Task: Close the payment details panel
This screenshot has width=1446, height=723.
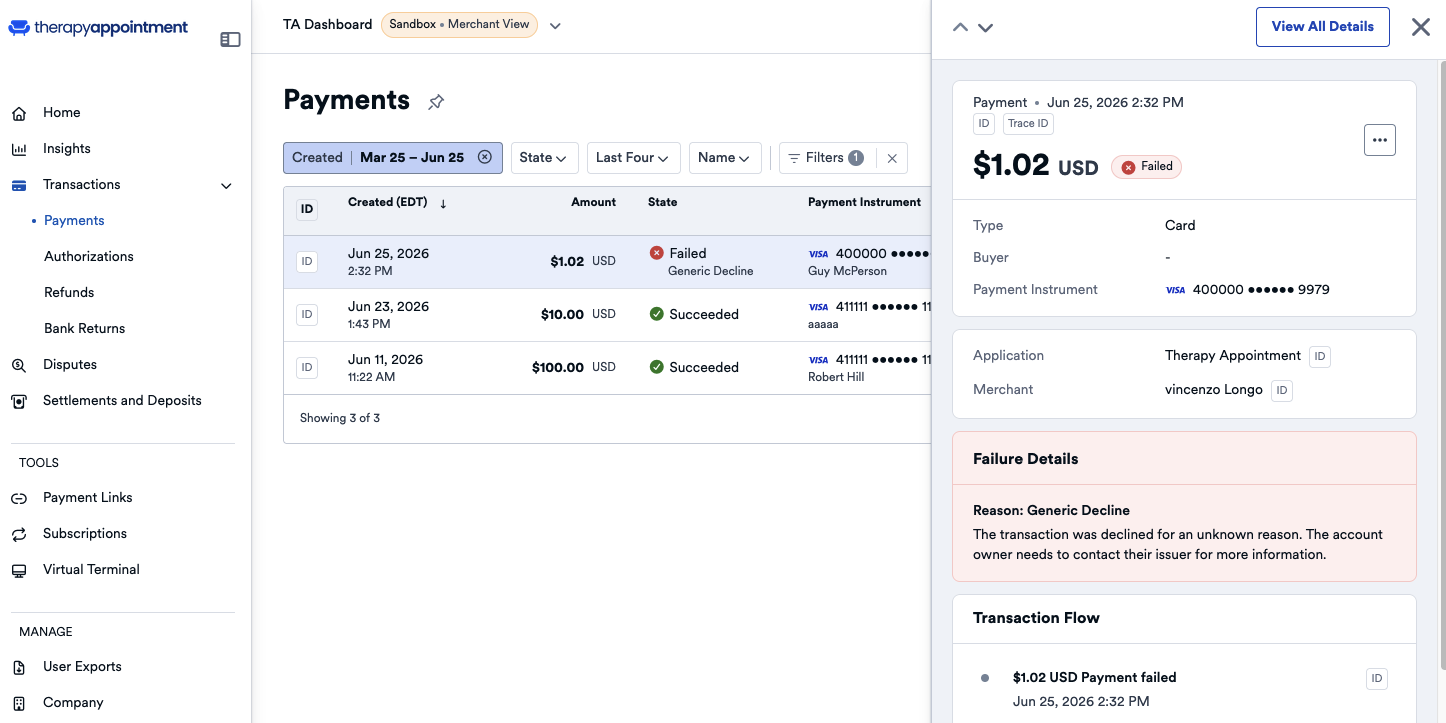Action: tap(1421, 28)
